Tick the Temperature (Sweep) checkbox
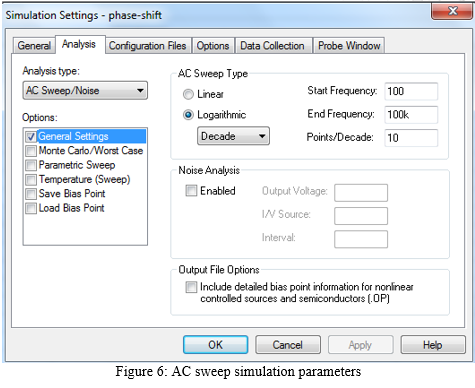 31,179
